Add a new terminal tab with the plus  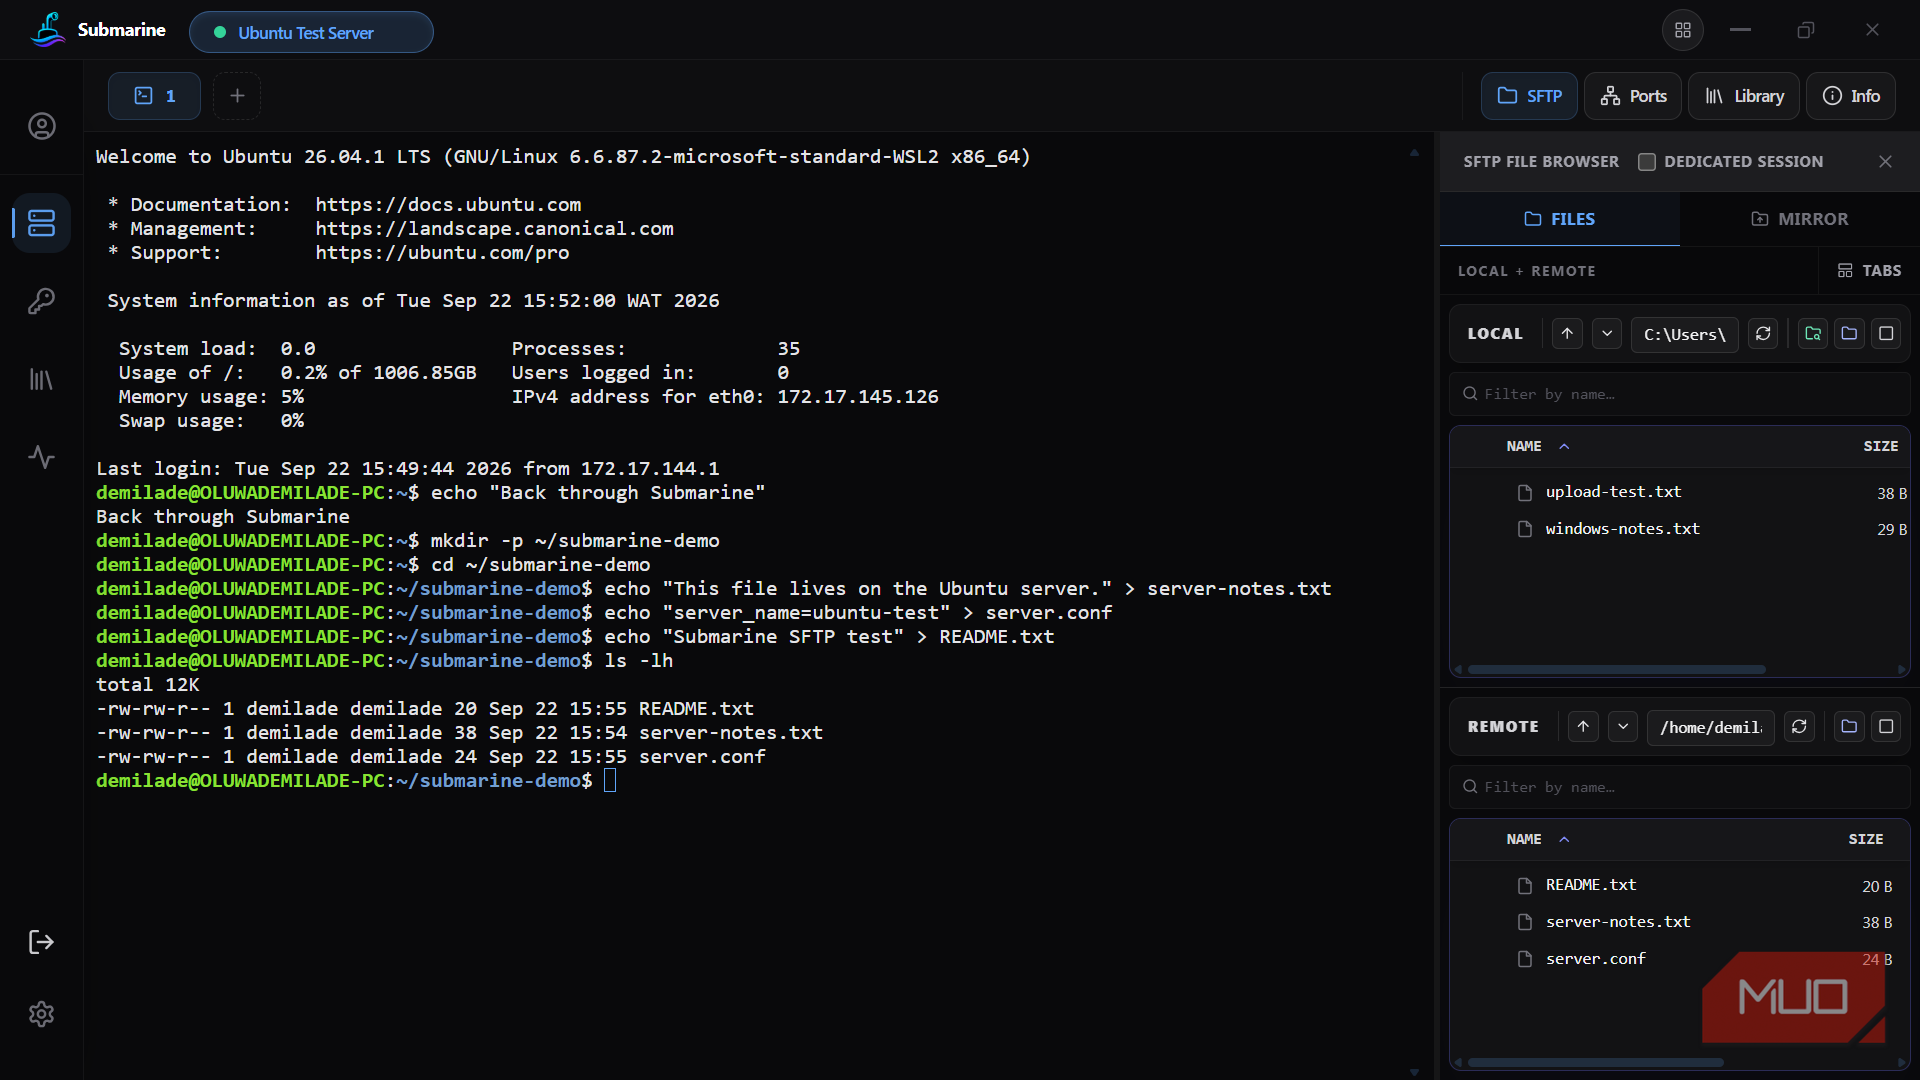[237, 96]
